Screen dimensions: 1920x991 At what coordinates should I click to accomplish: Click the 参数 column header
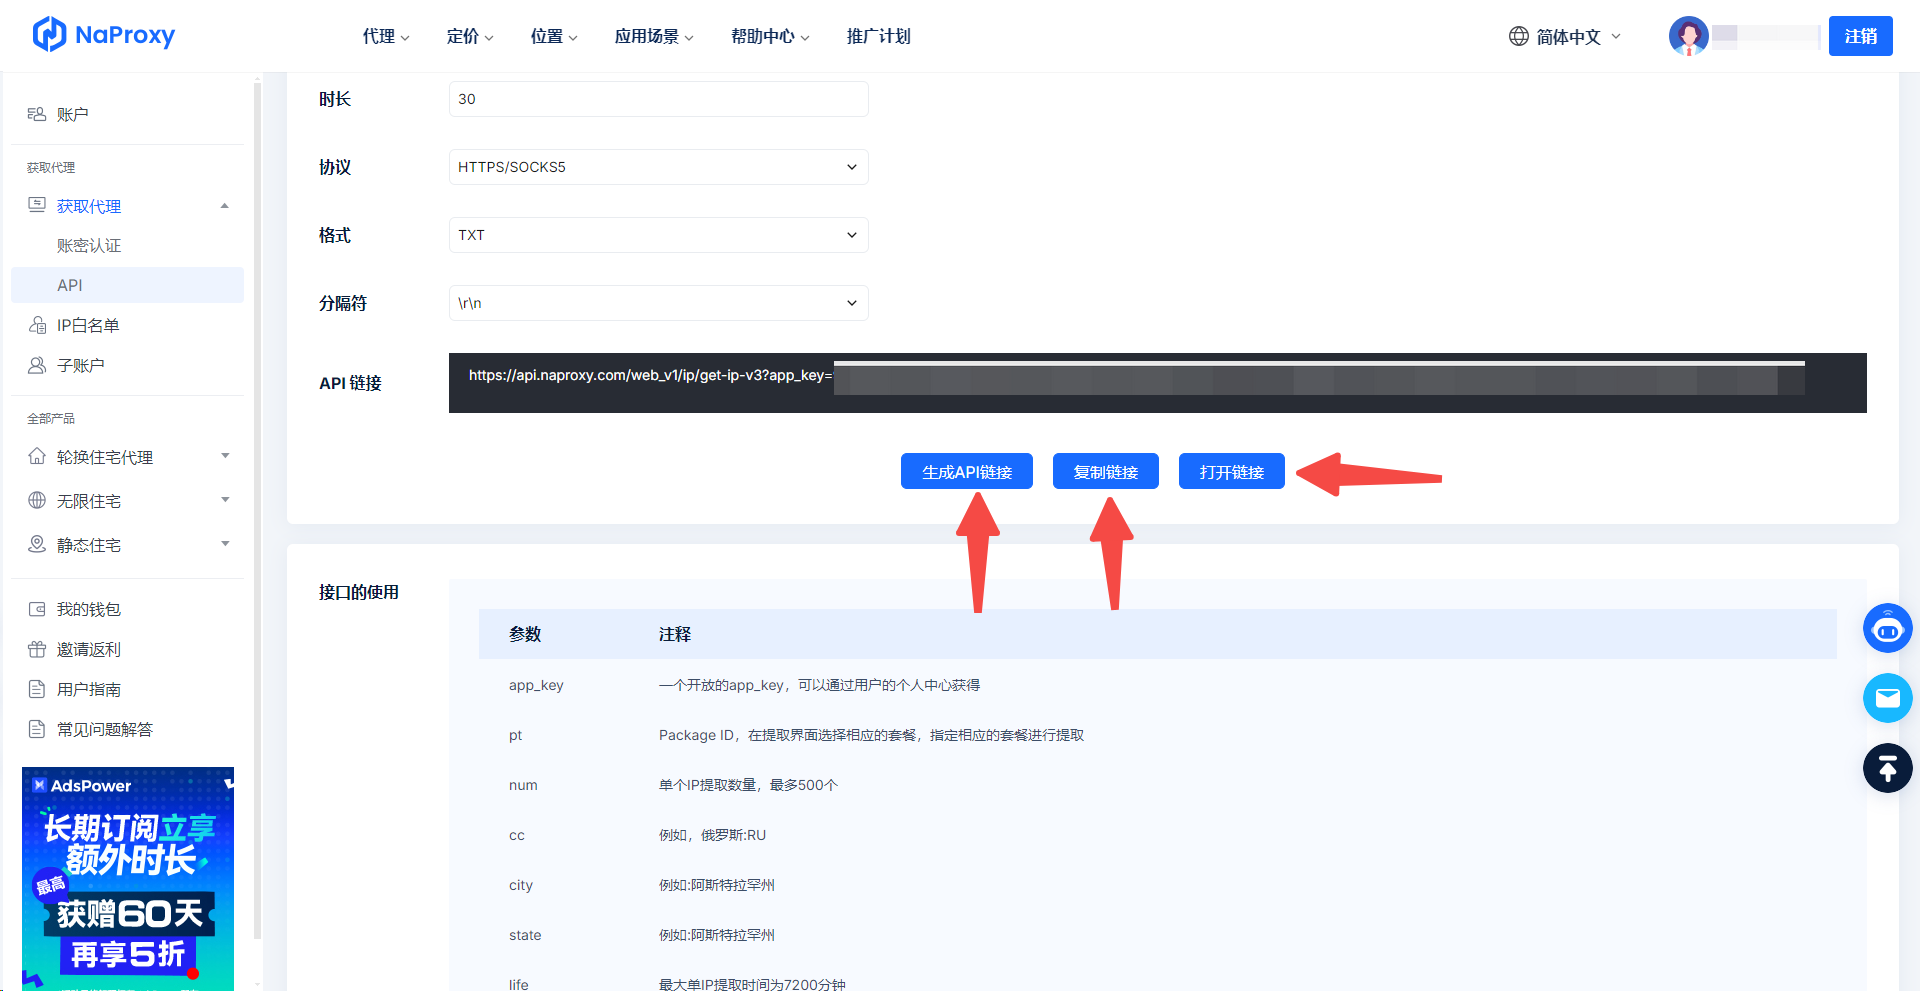click(524, 634)
